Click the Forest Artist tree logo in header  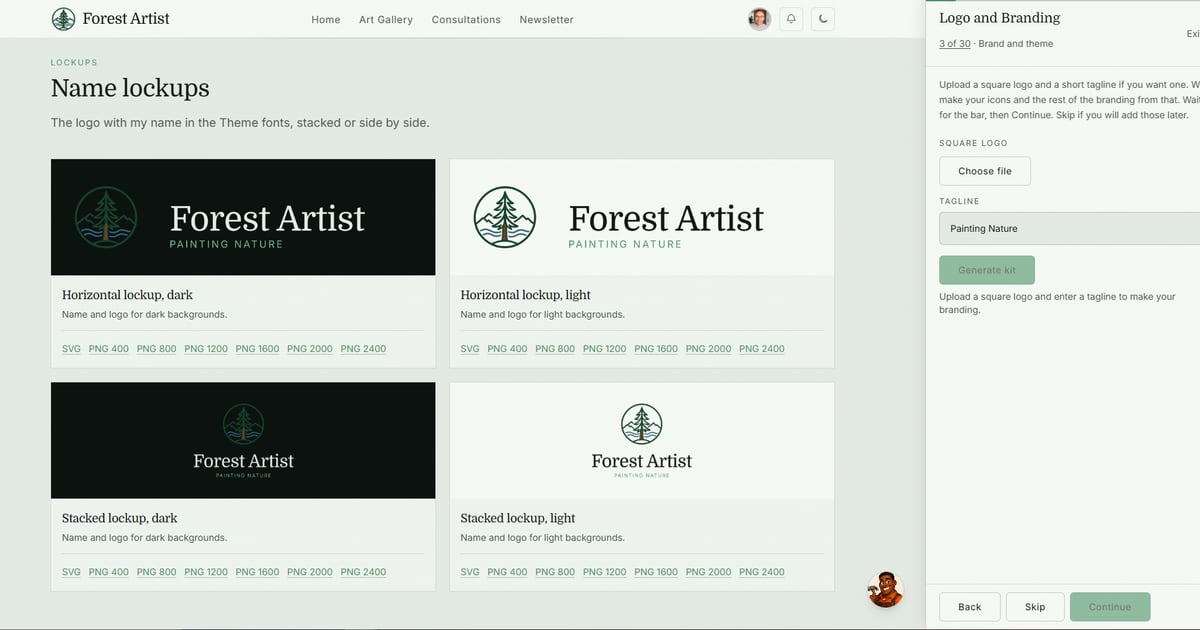[x=63, y=19]
